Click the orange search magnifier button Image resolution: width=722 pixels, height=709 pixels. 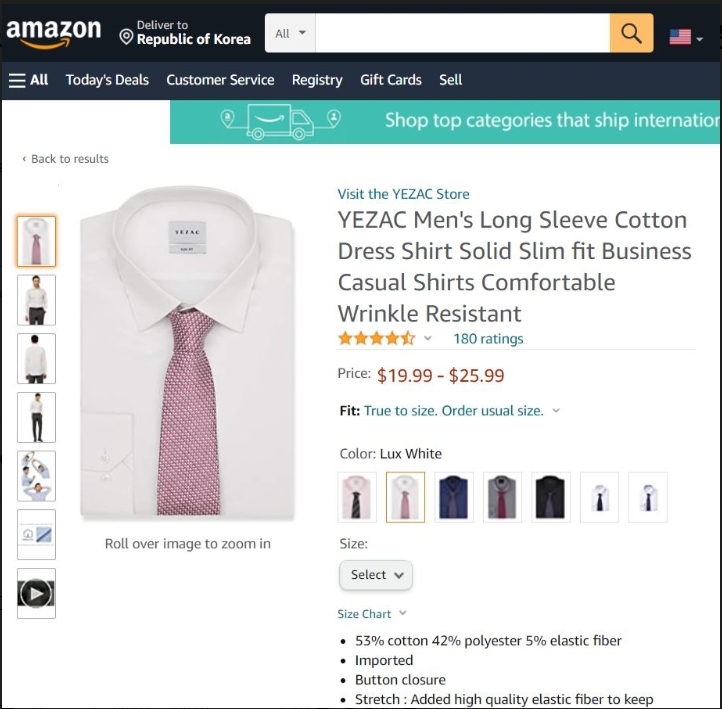point(631,34)
